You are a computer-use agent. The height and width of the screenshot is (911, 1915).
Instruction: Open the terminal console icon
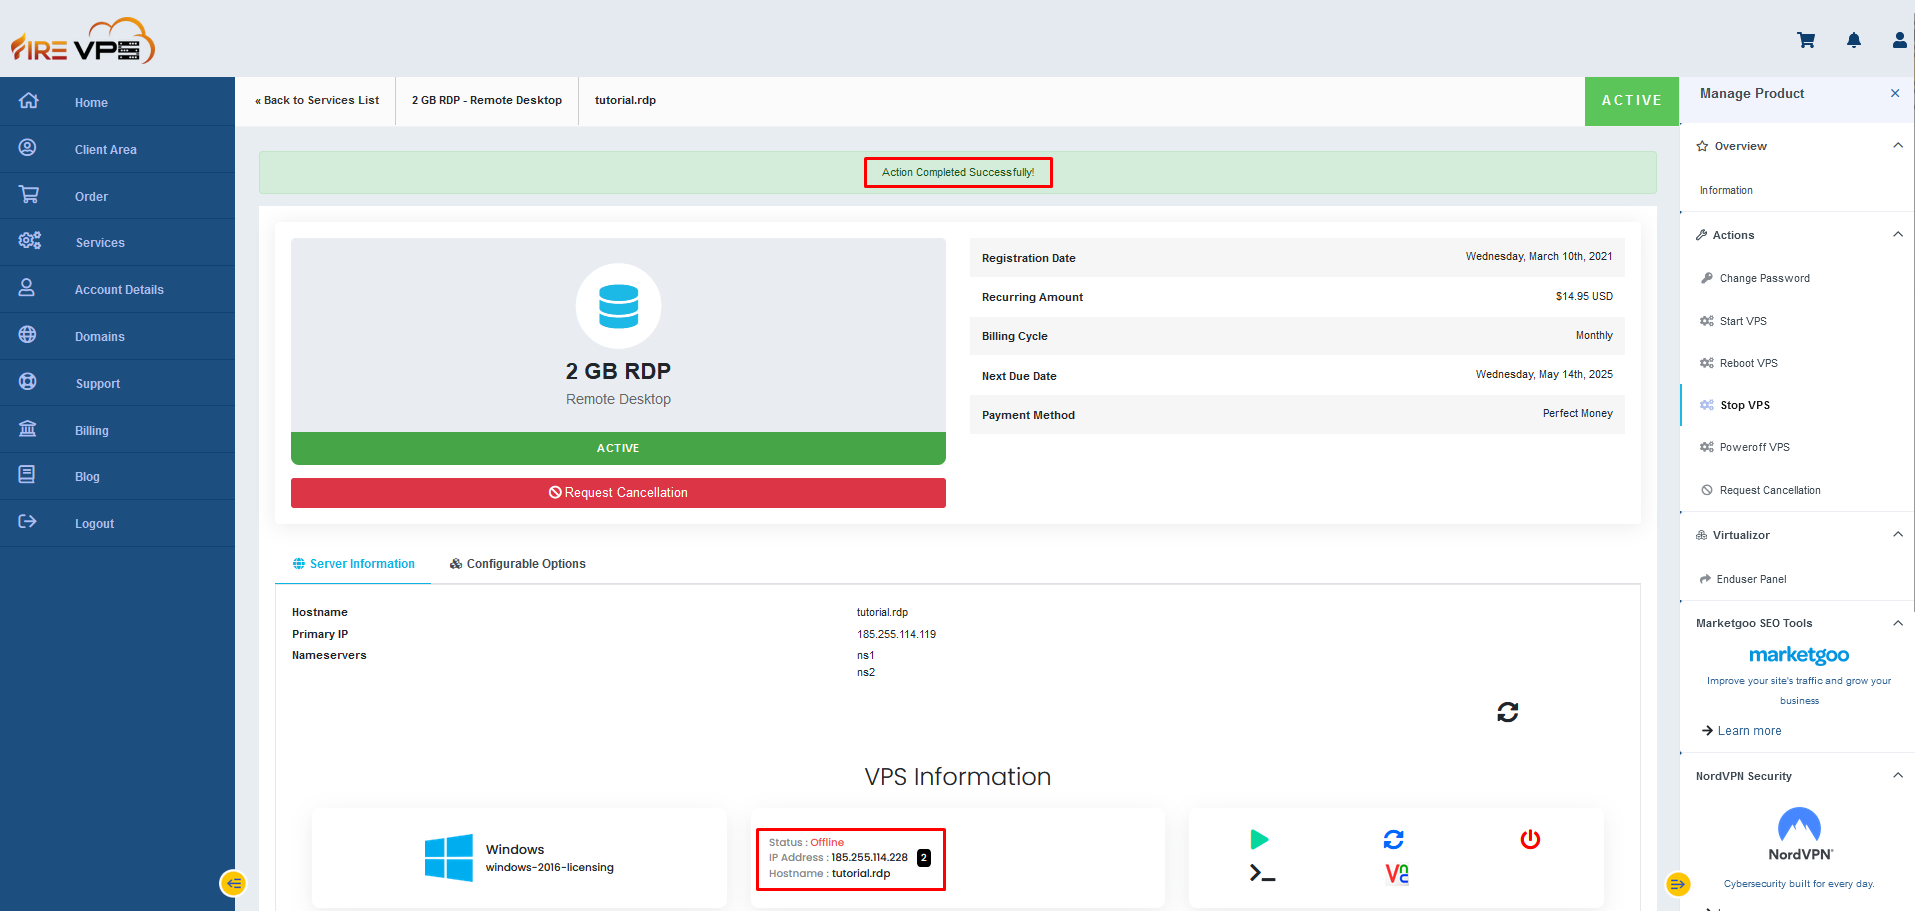[1262, 874]
